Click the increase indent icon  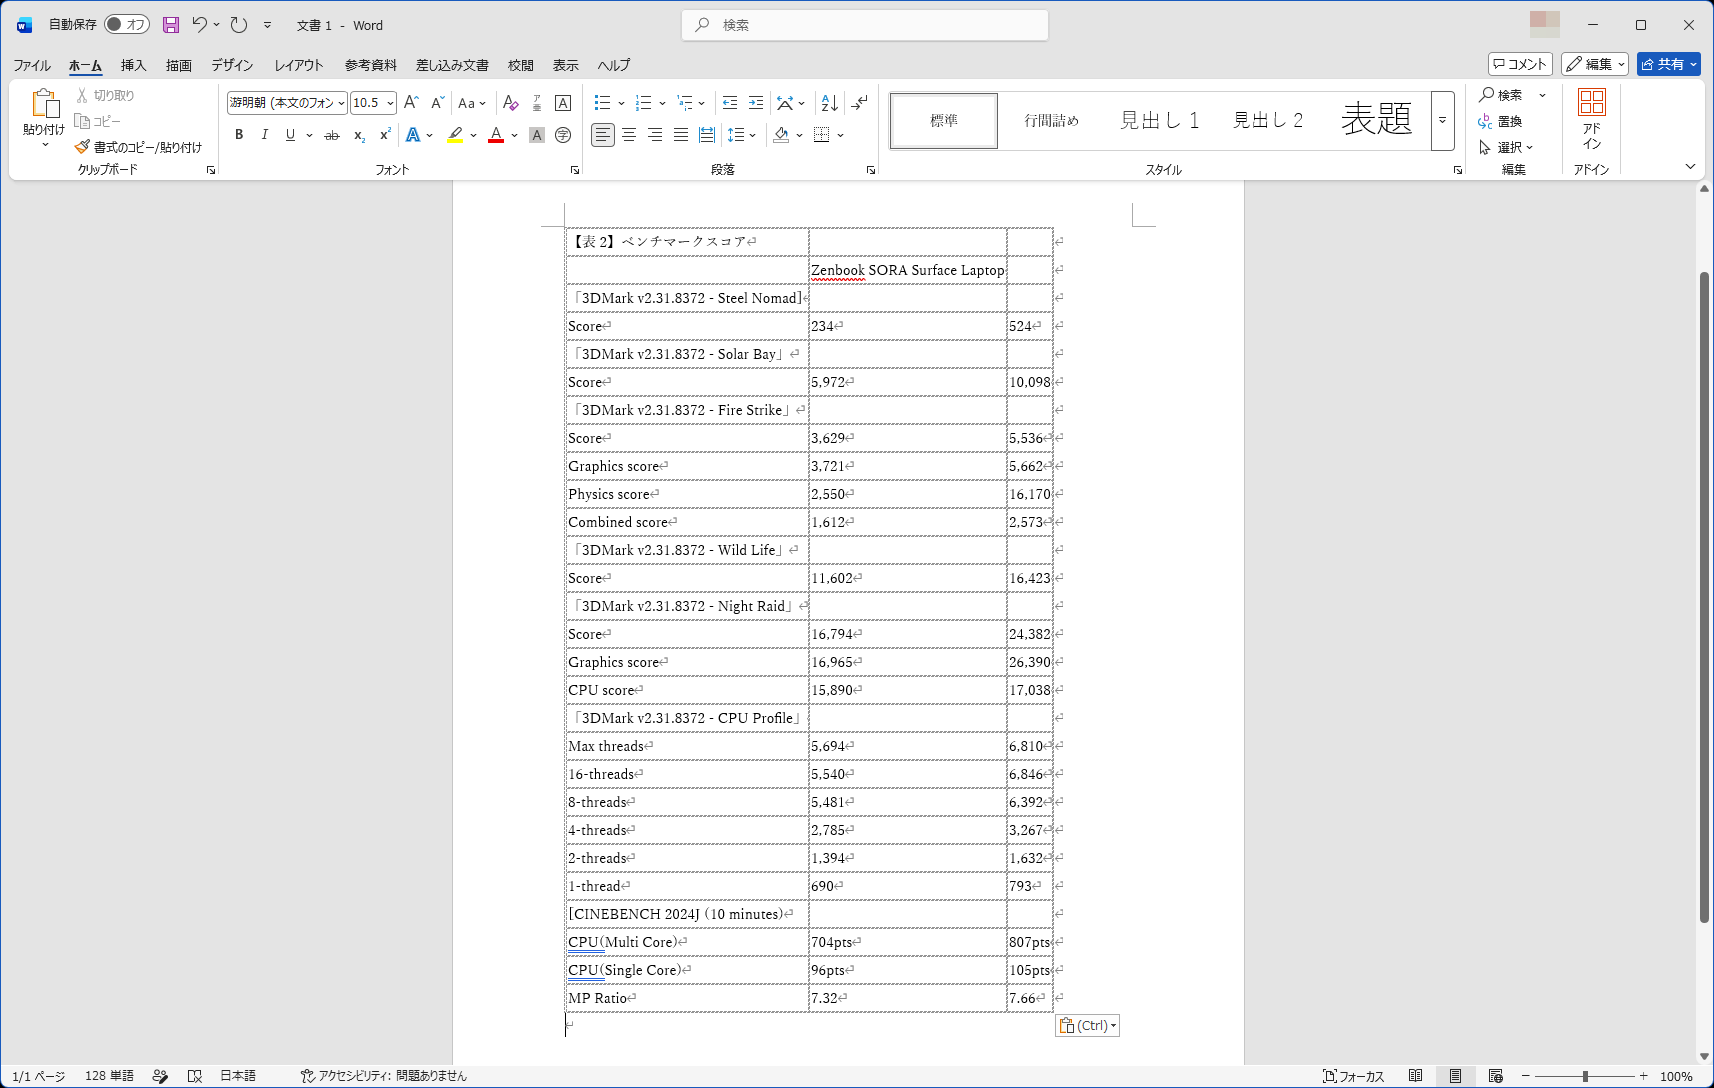[x=756, y=102]
